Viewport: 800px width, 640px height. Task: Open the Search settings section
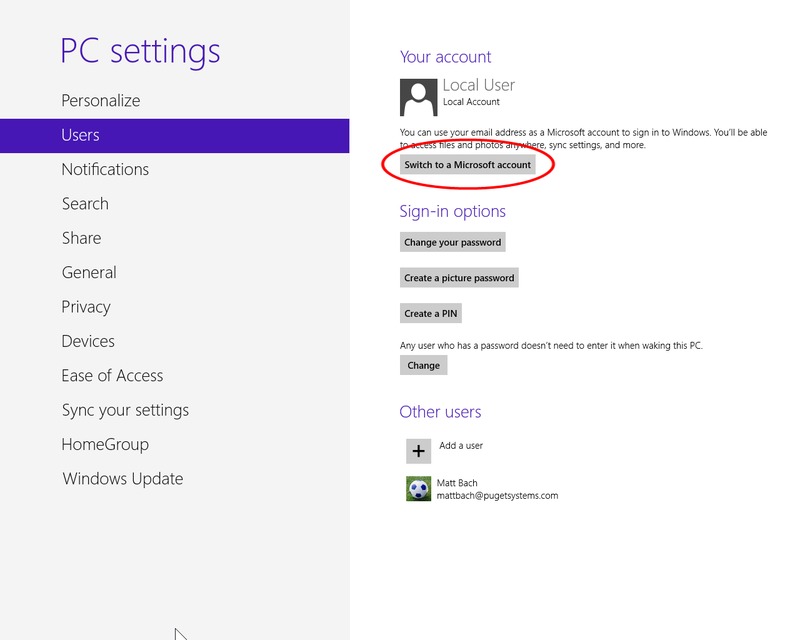point(85,204)
